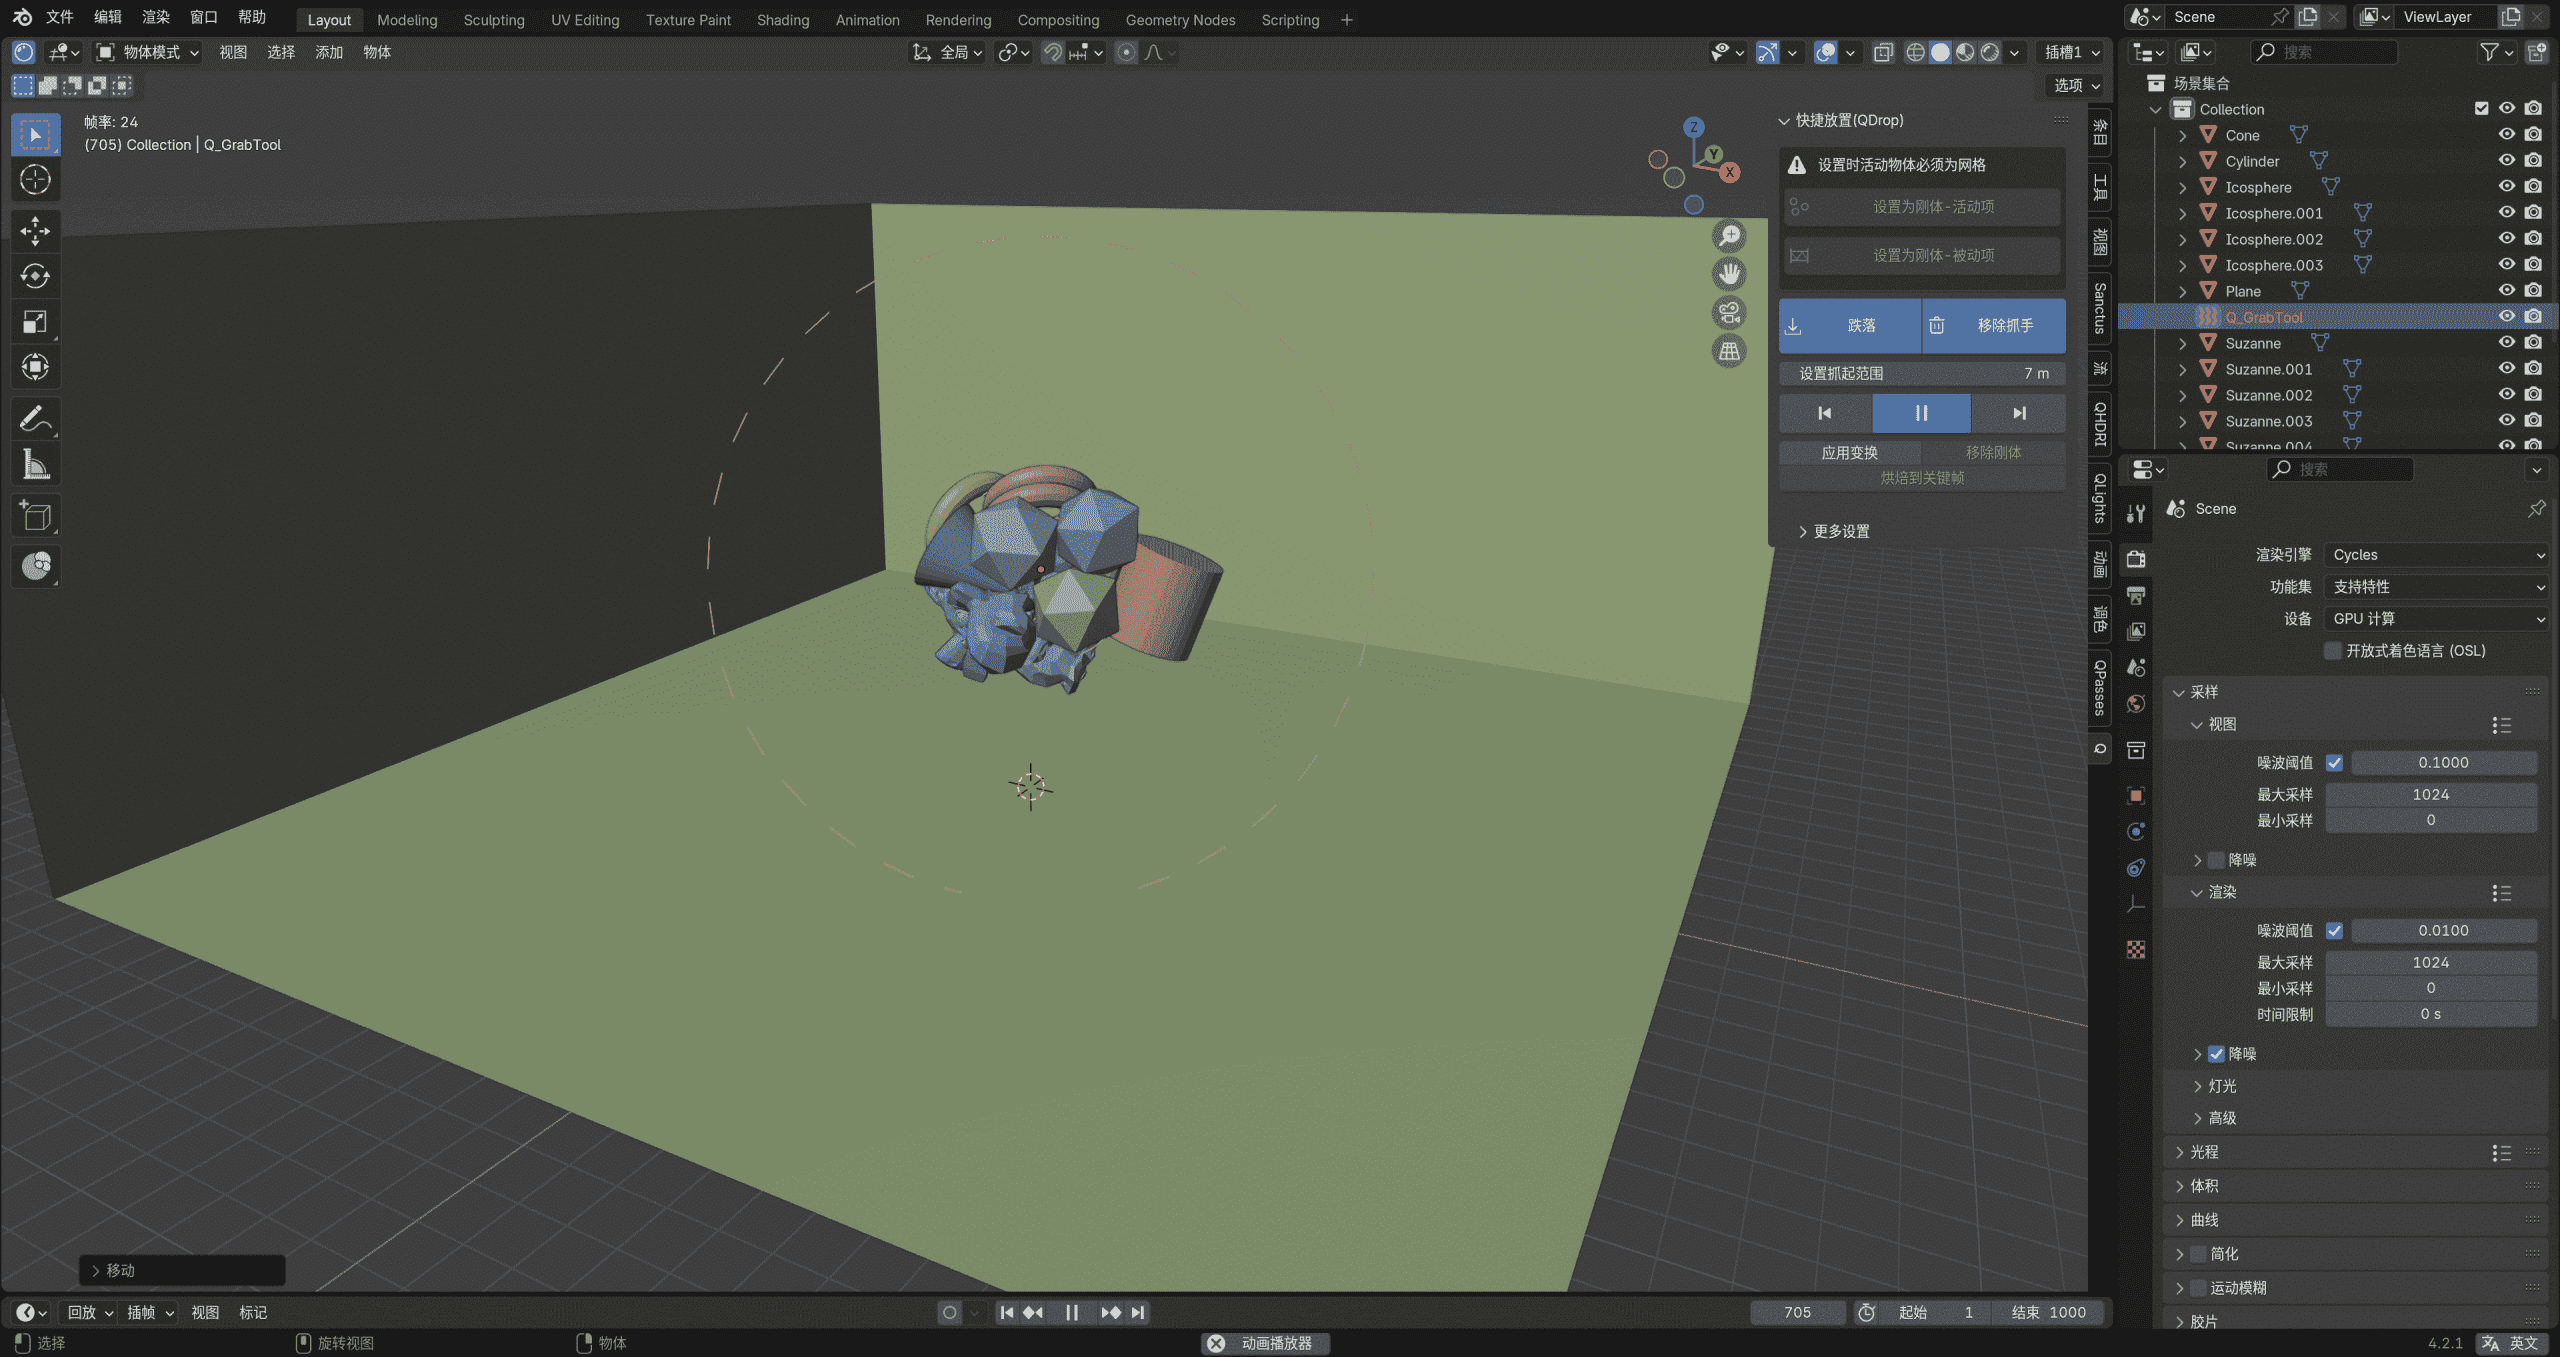
Task: Expand the Light Paths panel
Action: pos(2204,1152)
